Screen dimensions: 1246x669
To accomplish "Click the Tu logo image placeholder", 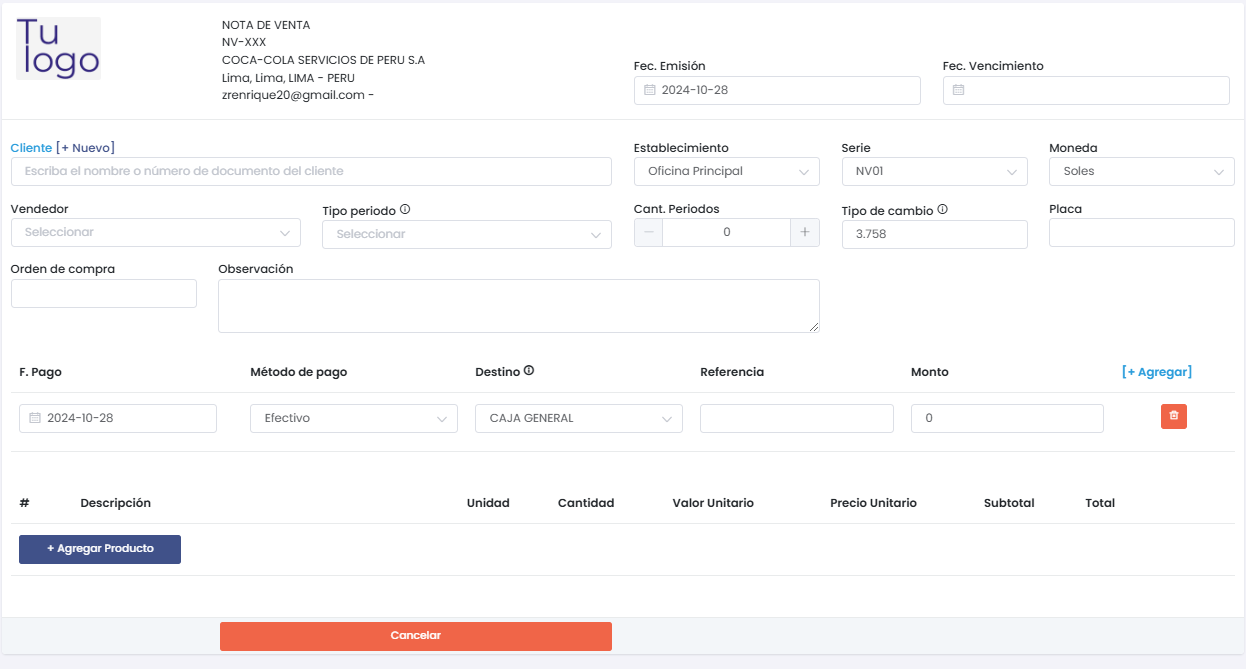I will (57, 47).
